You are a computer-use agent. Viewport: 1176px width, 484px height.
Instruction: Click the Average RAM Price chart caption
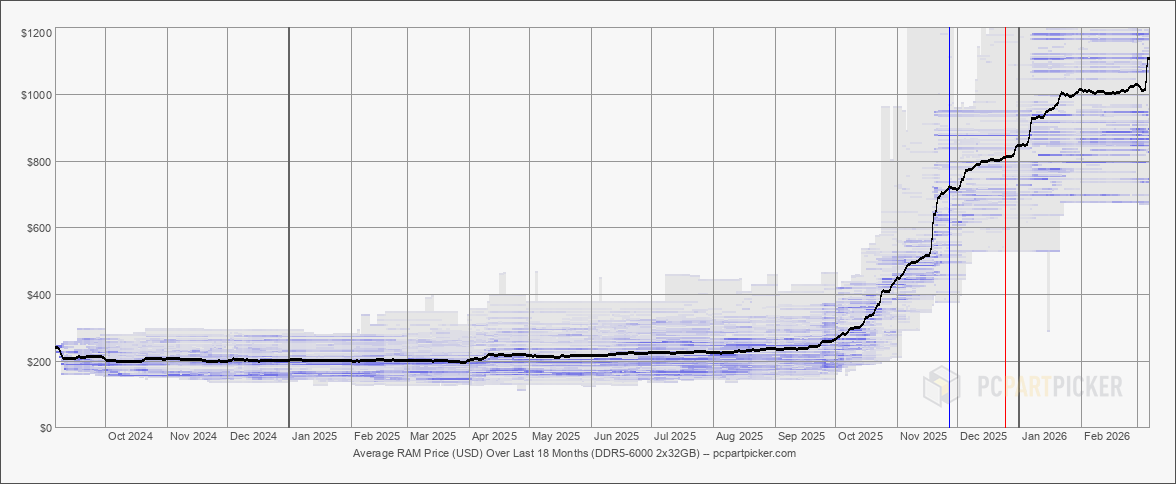(x=574, y=454)
